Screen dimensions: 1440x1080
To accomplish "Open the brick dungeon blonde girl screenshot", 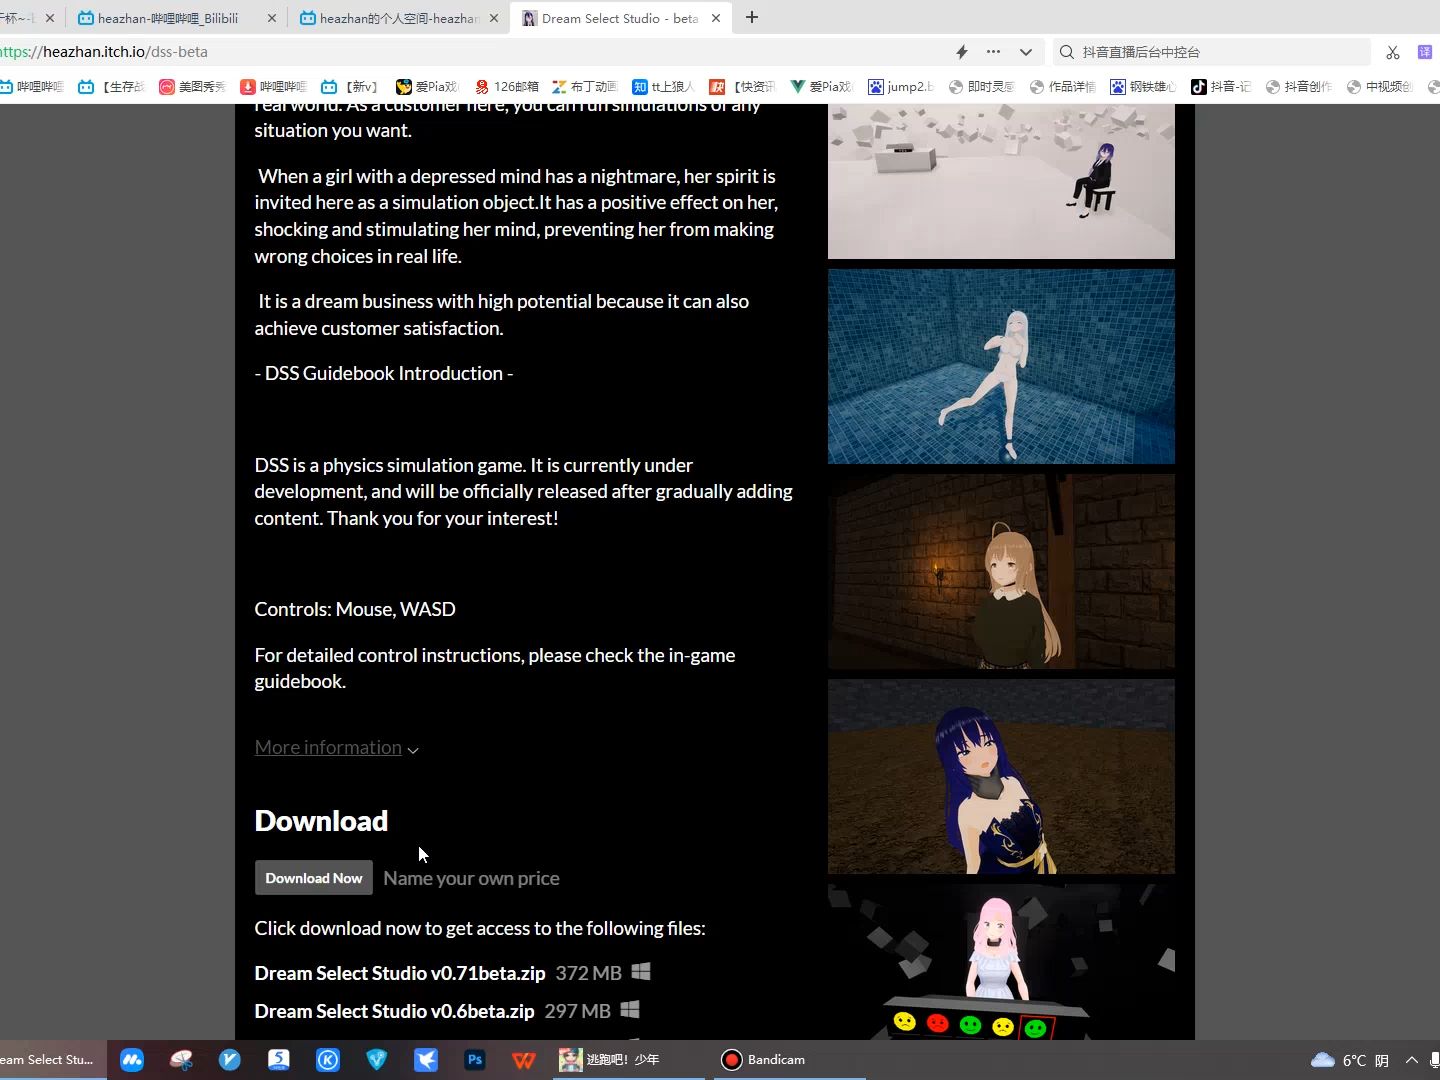I will click(1001, 571).
